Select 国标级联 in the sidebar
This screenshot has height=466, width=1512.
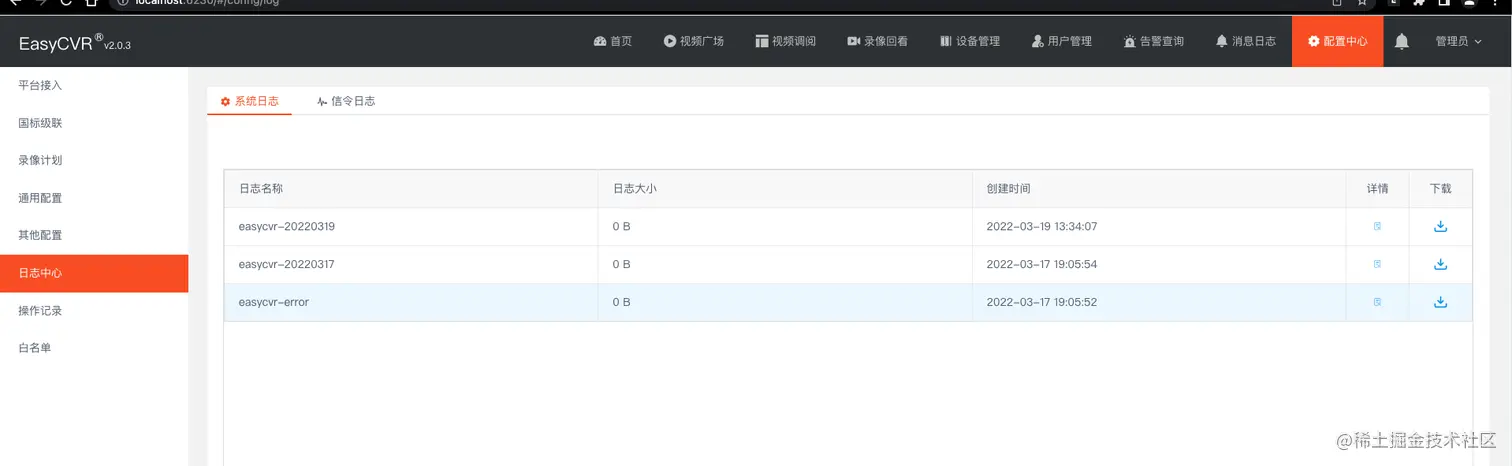[94, 123]
